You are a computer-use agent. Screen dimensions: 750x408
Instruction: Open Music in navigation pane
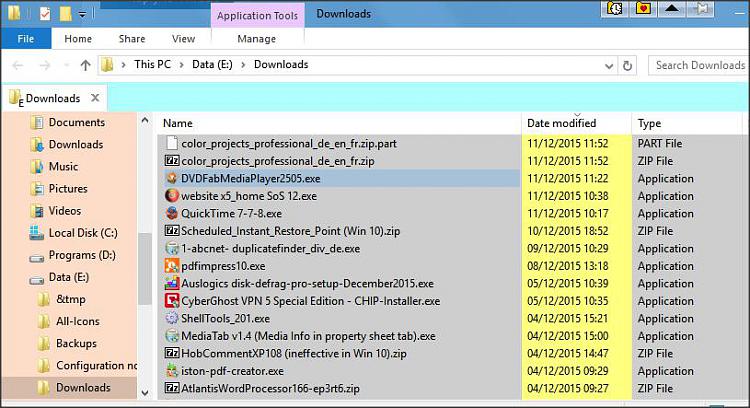click(x=54, y=166)
